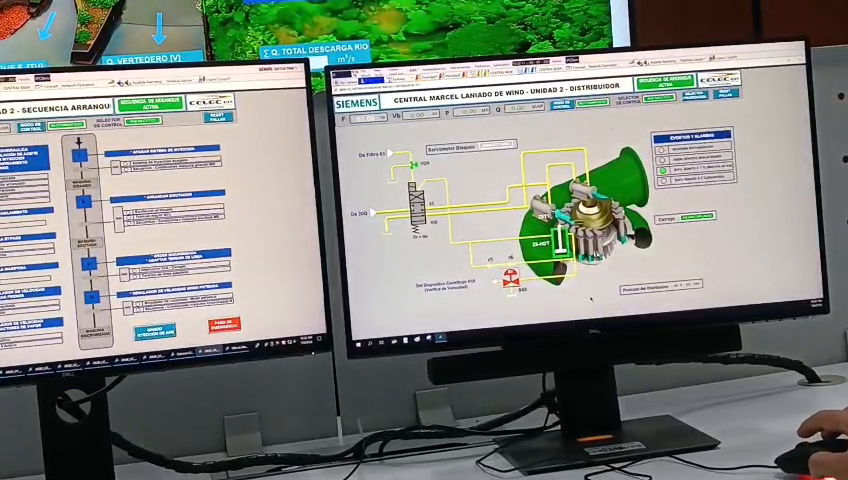Select the green VDR valve symbol
The image size is (848, 480).
click(414, 164)
